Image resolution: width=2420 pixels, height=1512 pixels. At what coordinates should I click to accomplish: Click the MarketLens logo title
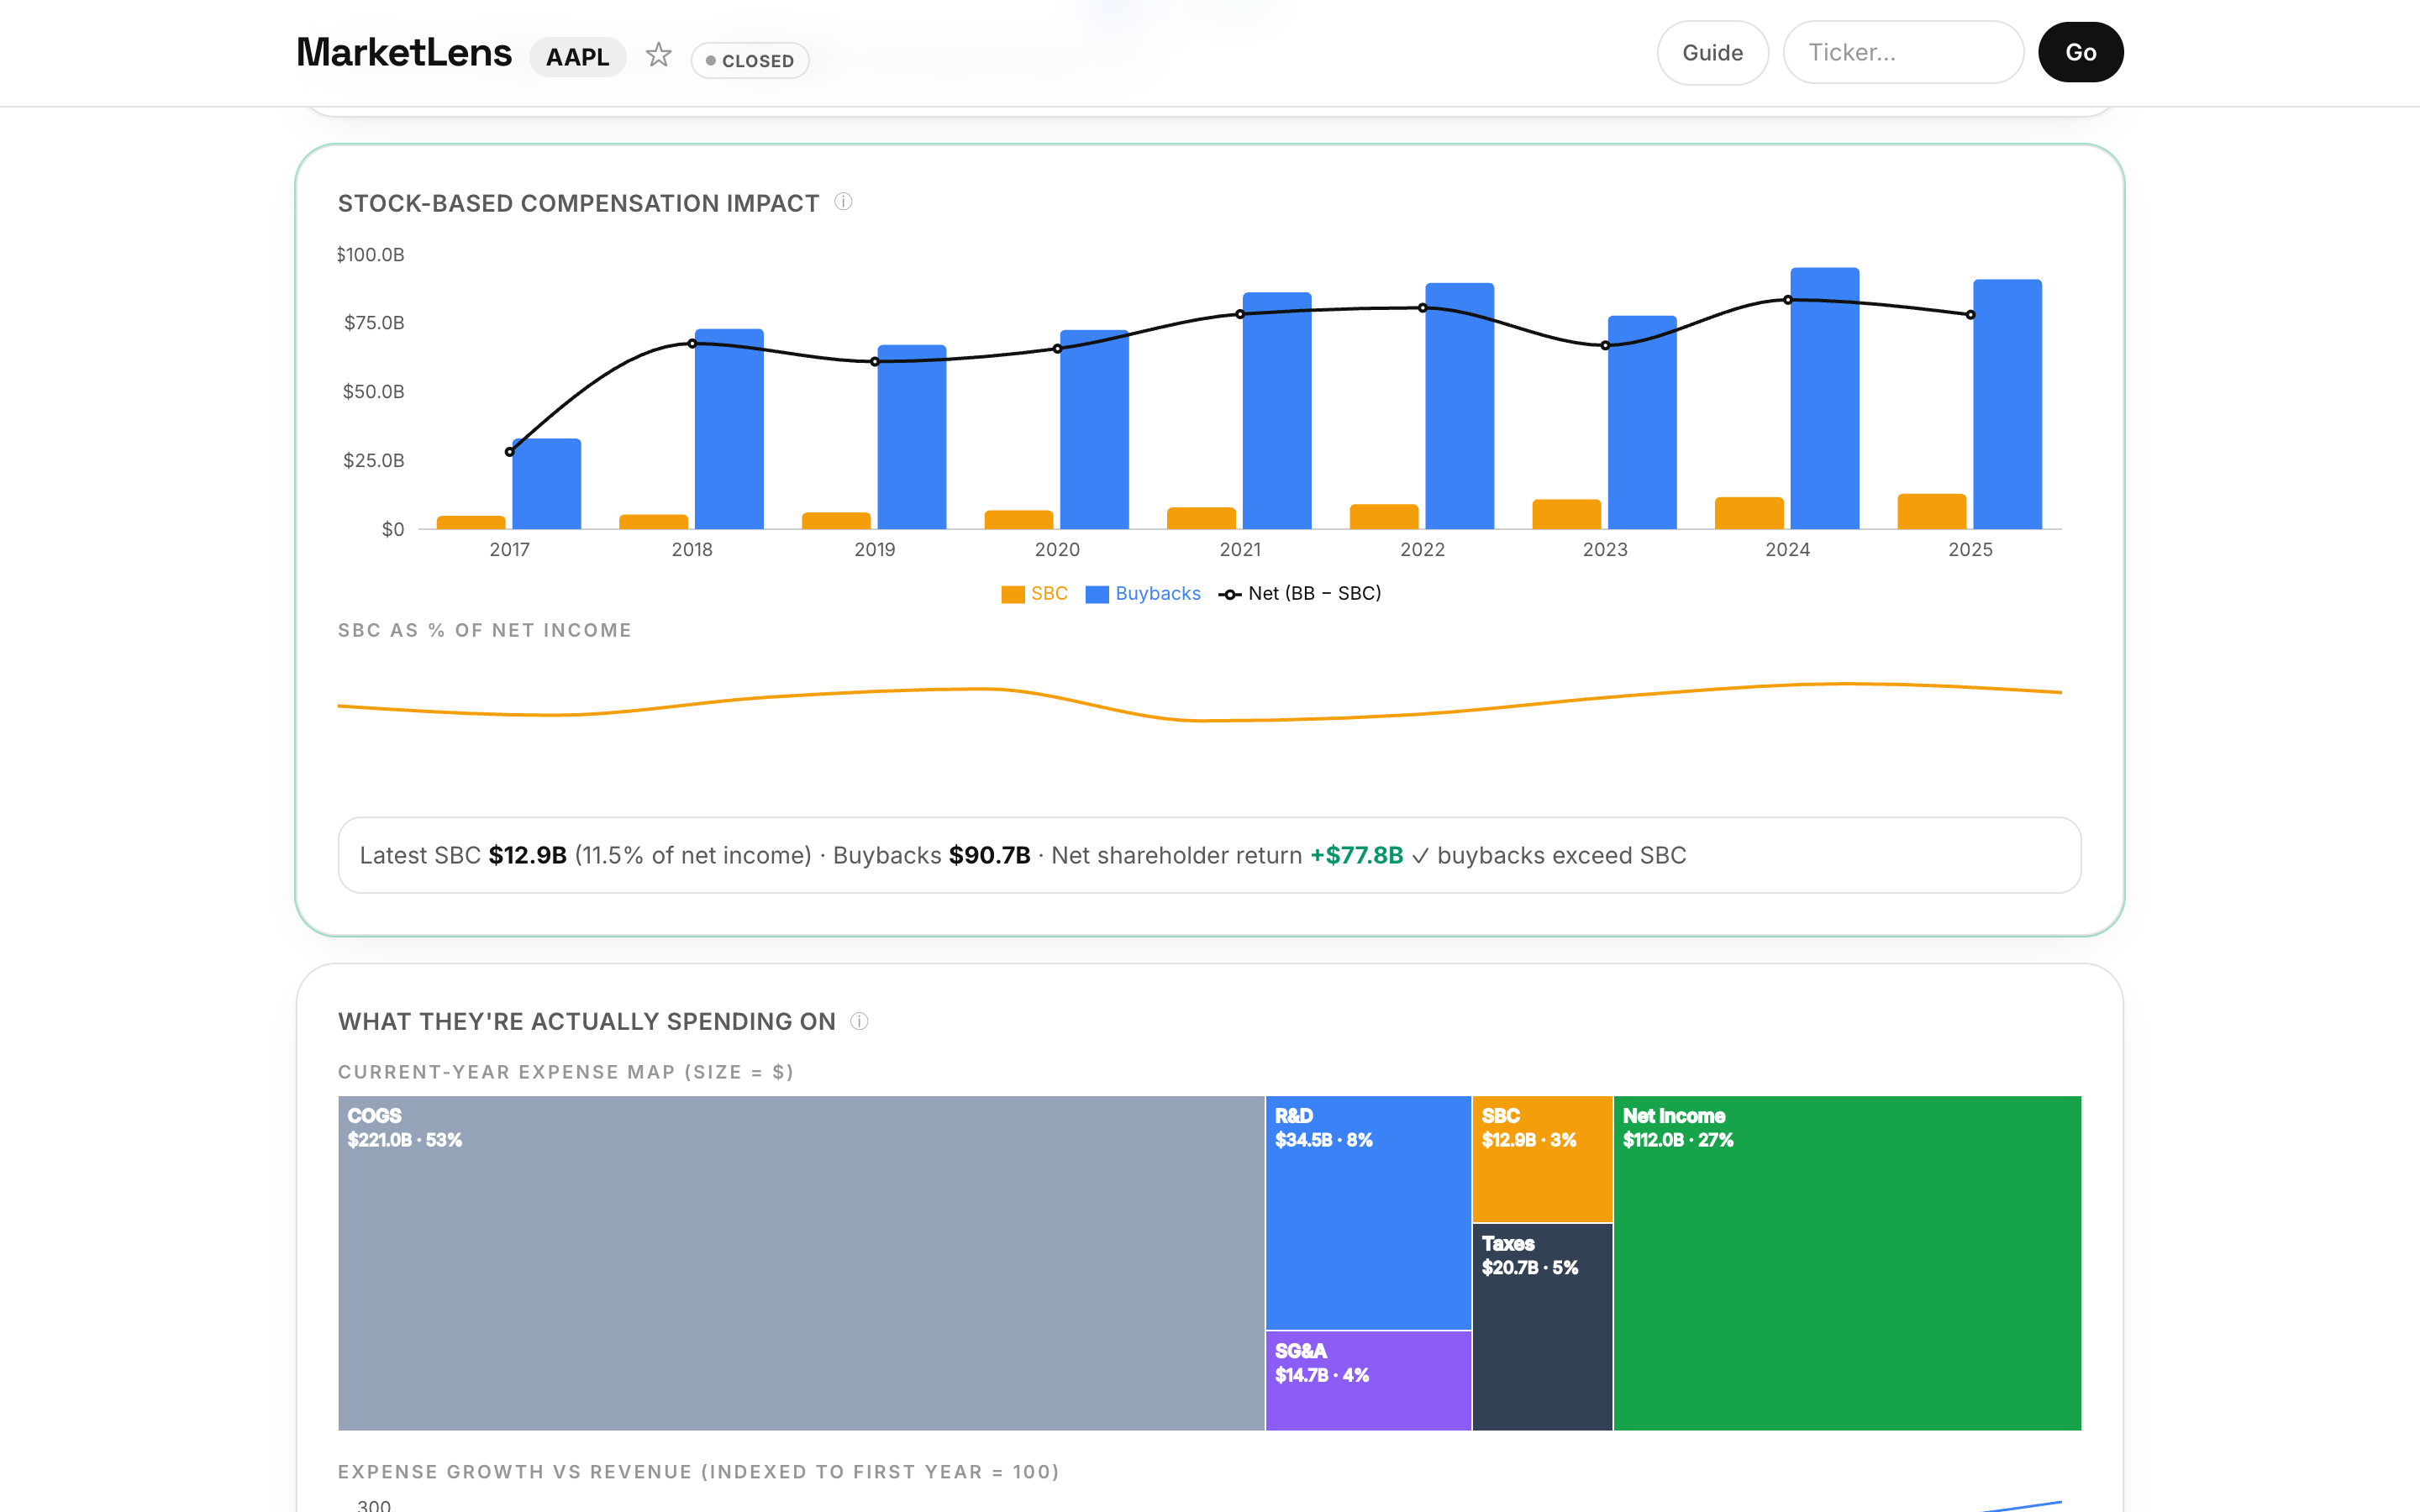404,53
